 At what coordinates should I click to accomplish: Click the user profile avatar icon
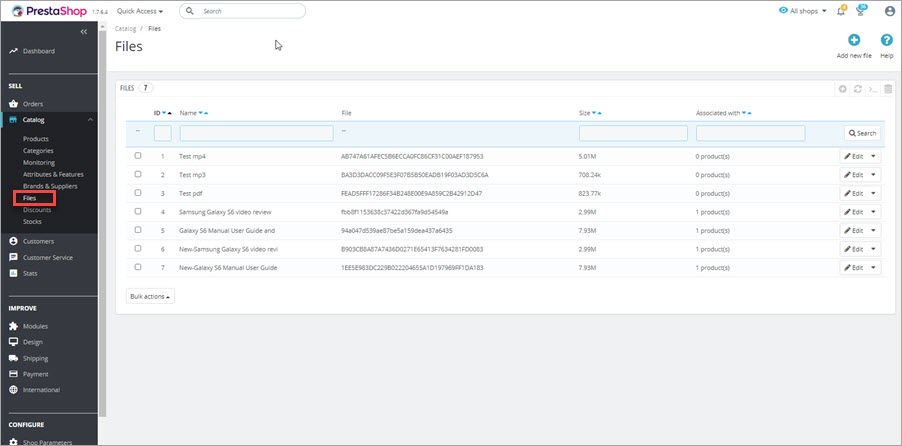[x=889, y=11]
